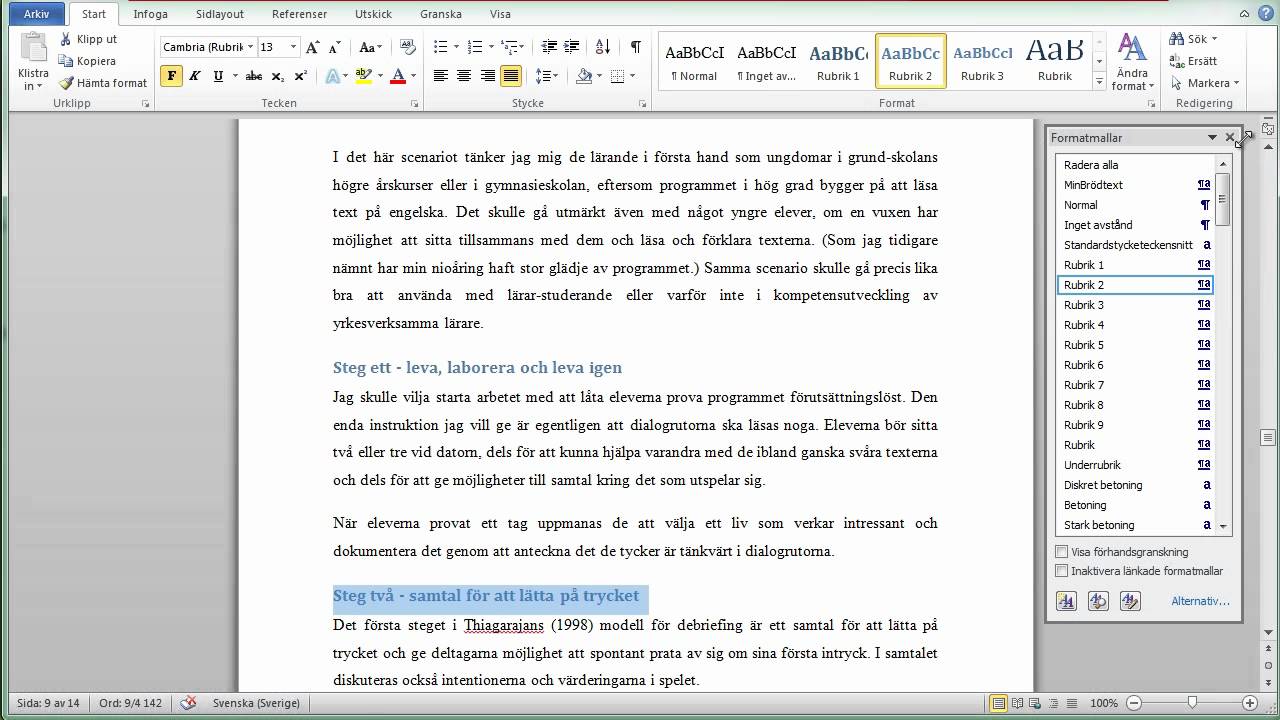Image resolution: width=1280 pixels, height=720 pixels.
Task: Apply subscript formatting
Action: (278, 76)
